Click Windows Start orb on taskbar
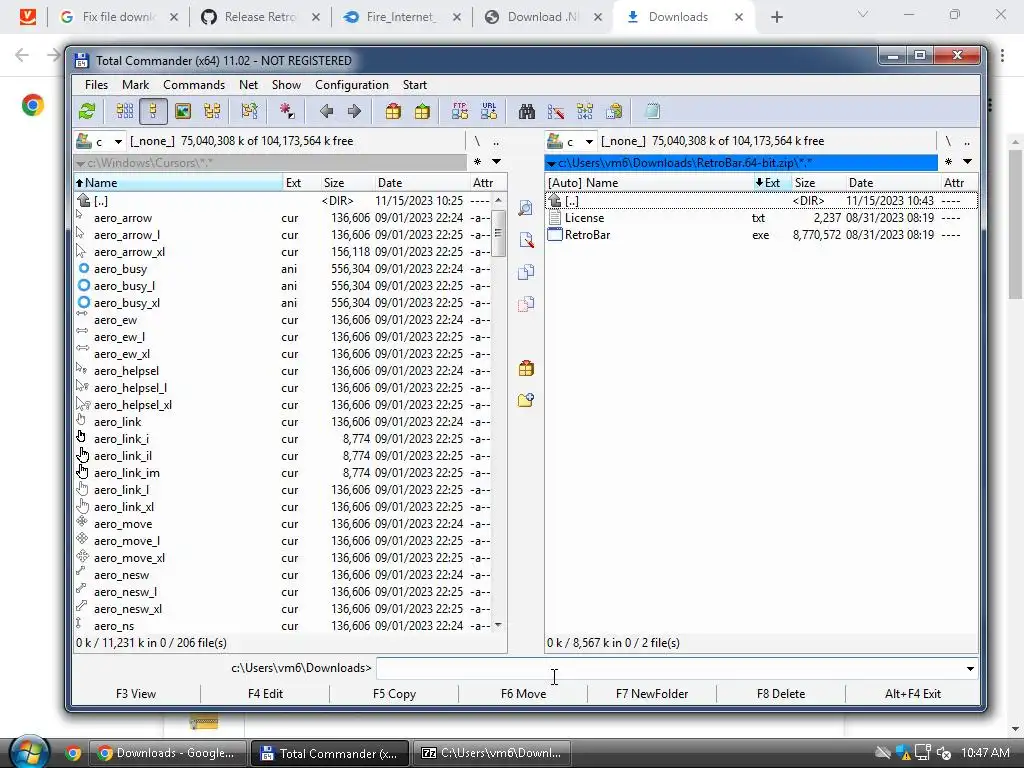 (x=29, y=752)
